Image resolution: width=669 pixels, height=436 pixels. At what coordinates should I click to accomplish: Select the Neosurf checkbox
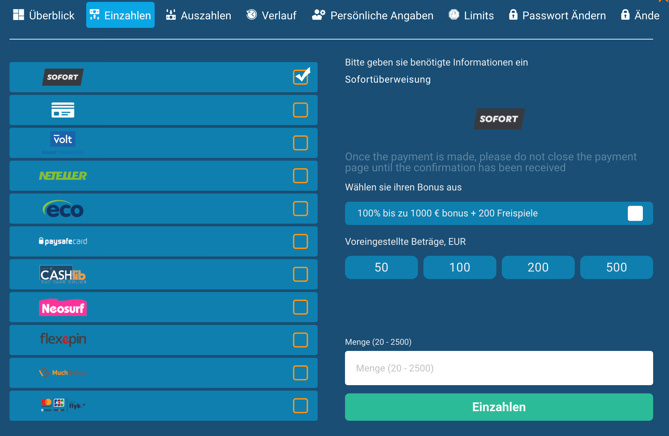[300, 307]
